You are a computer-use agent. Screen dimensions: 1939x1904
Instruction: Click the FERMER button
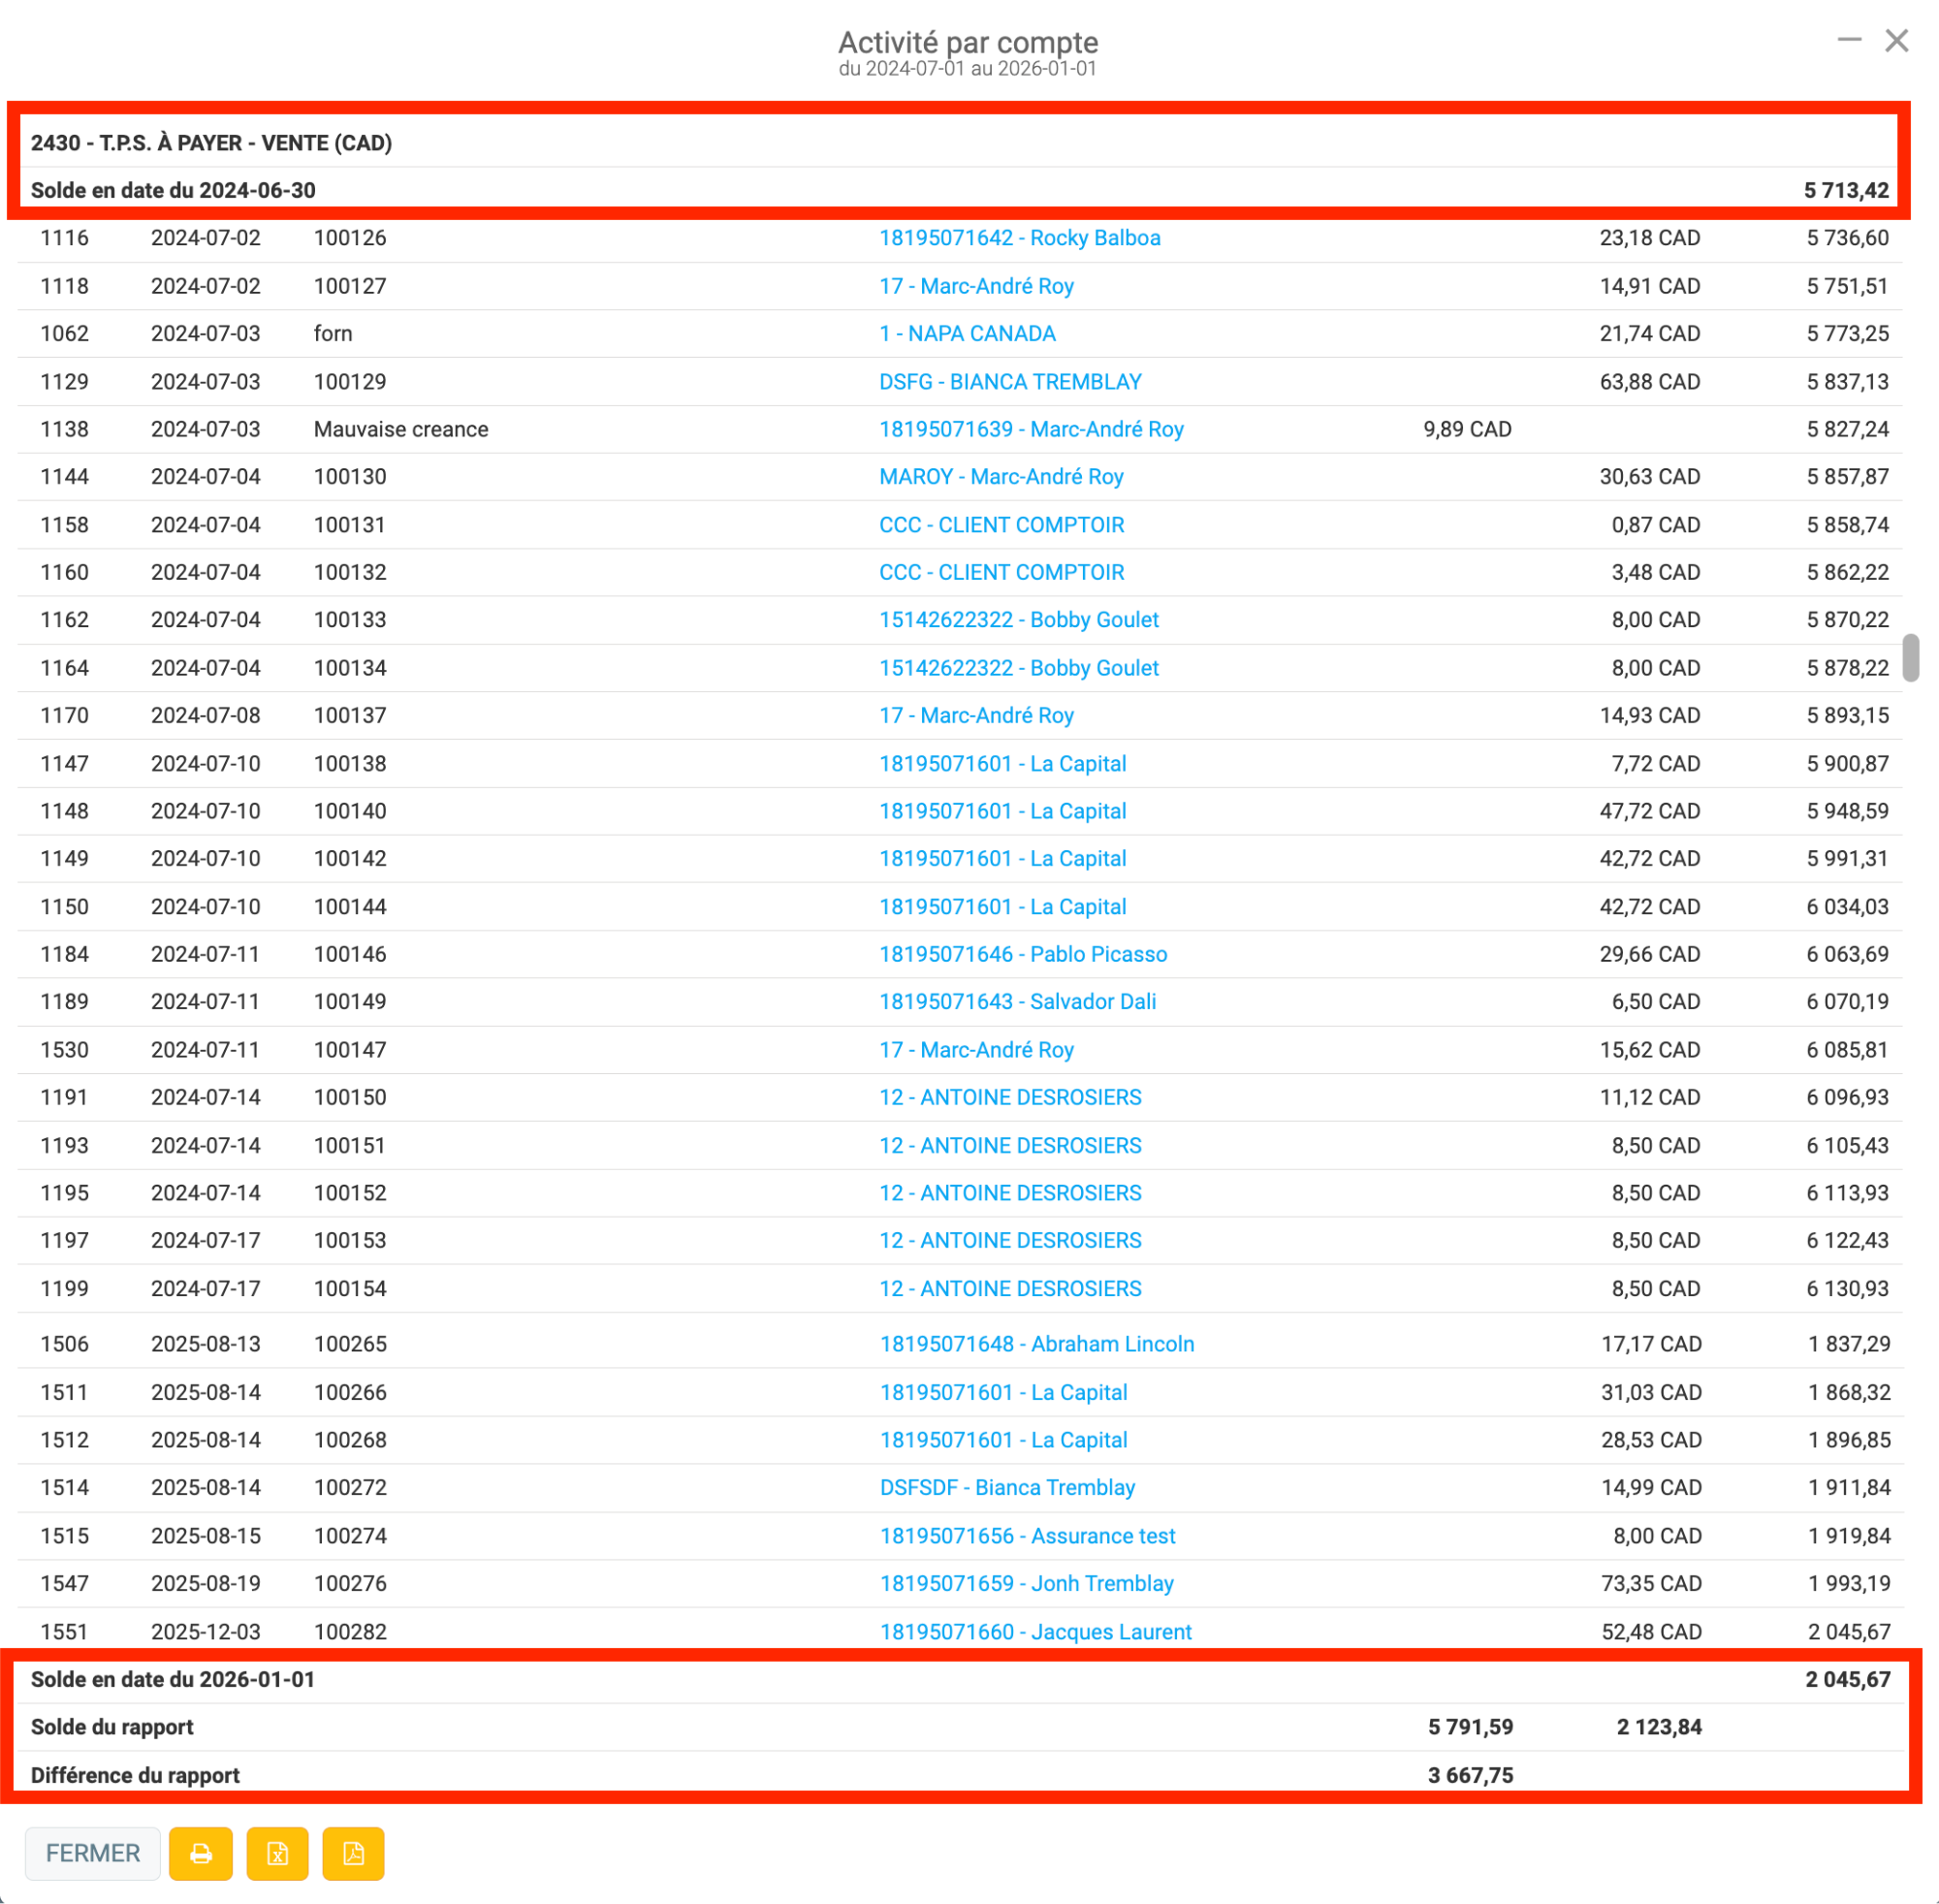click(93, 1853)
